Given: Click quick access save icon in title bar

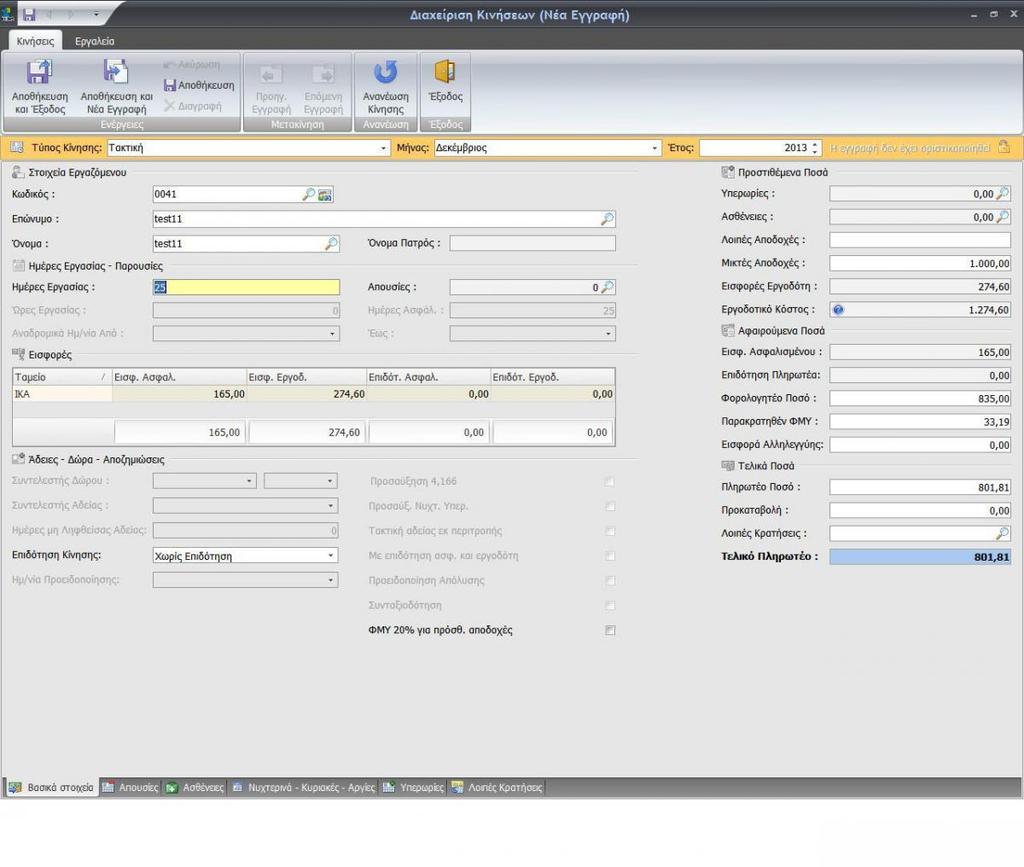Looking at the screenshot, I should (x=29, y=14).
